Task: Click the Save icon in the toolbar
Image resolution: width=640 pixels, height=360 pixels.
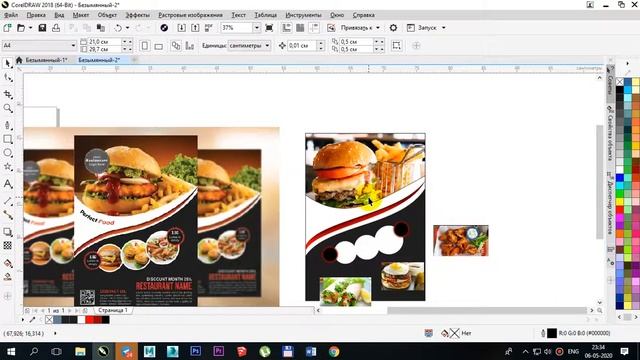Action: 42,28
